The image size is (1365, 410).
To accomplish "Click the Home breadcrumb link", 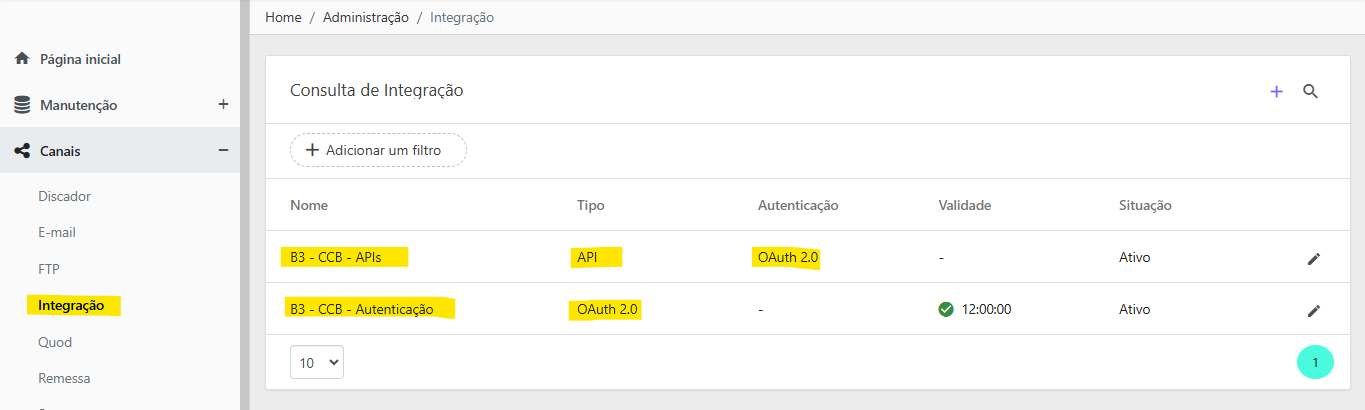I will 283,17.
